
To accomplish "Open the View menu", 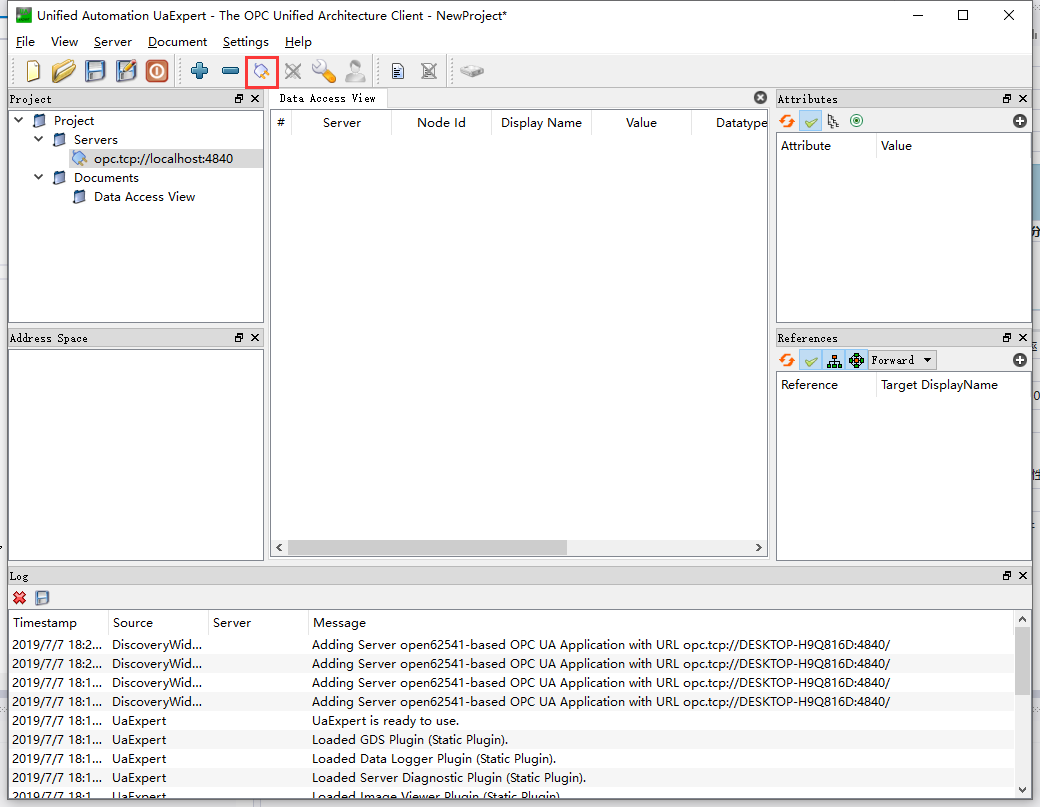I will click(64, 42).
